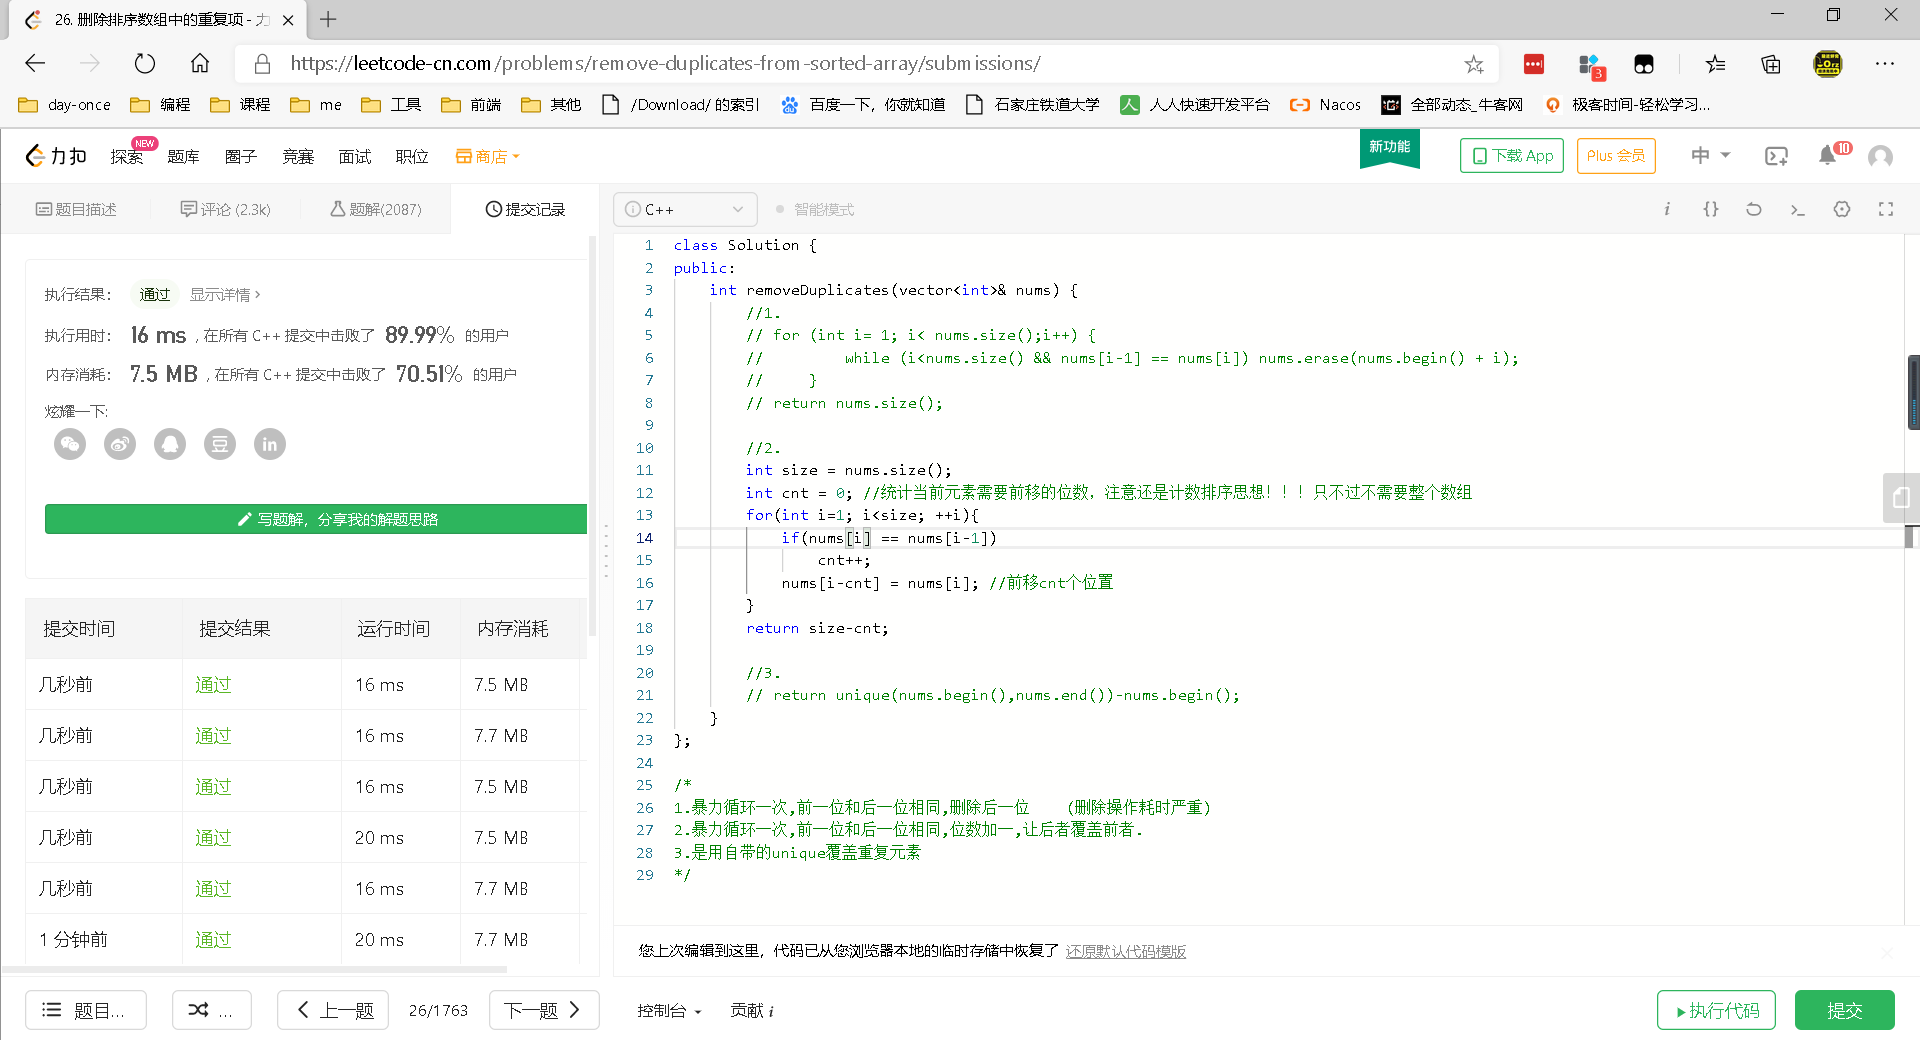
Task: Go to browser home page icon
Action: 200,64
